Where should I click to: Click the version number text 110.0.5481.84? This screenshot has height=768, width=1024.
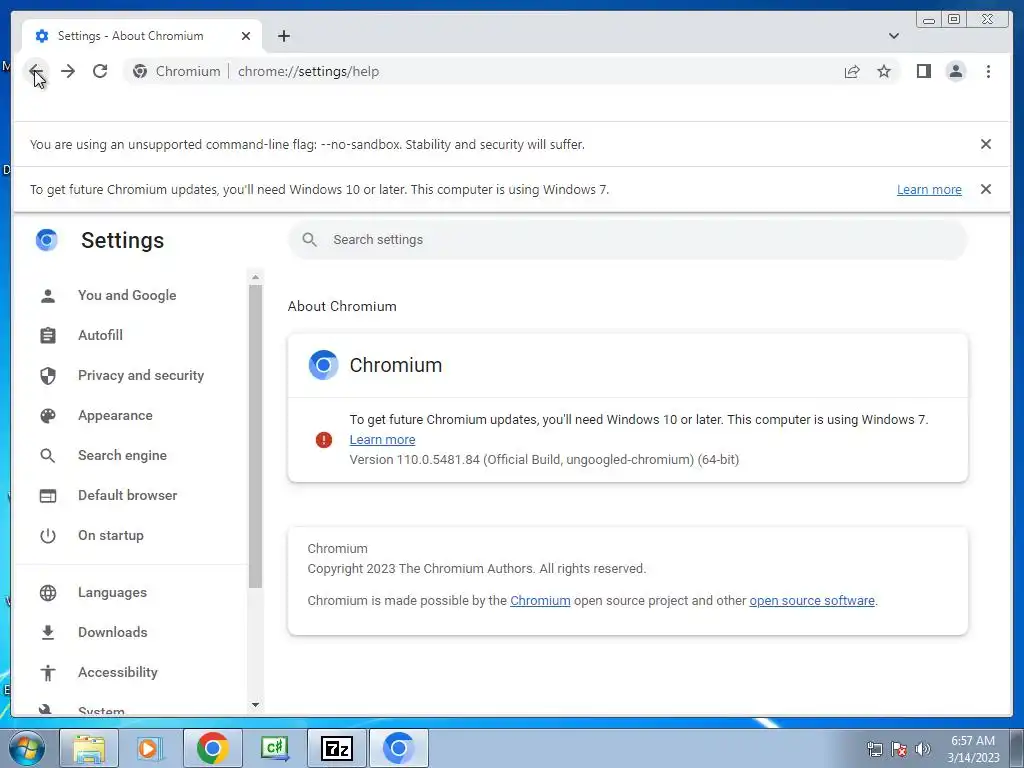point(438,459)
